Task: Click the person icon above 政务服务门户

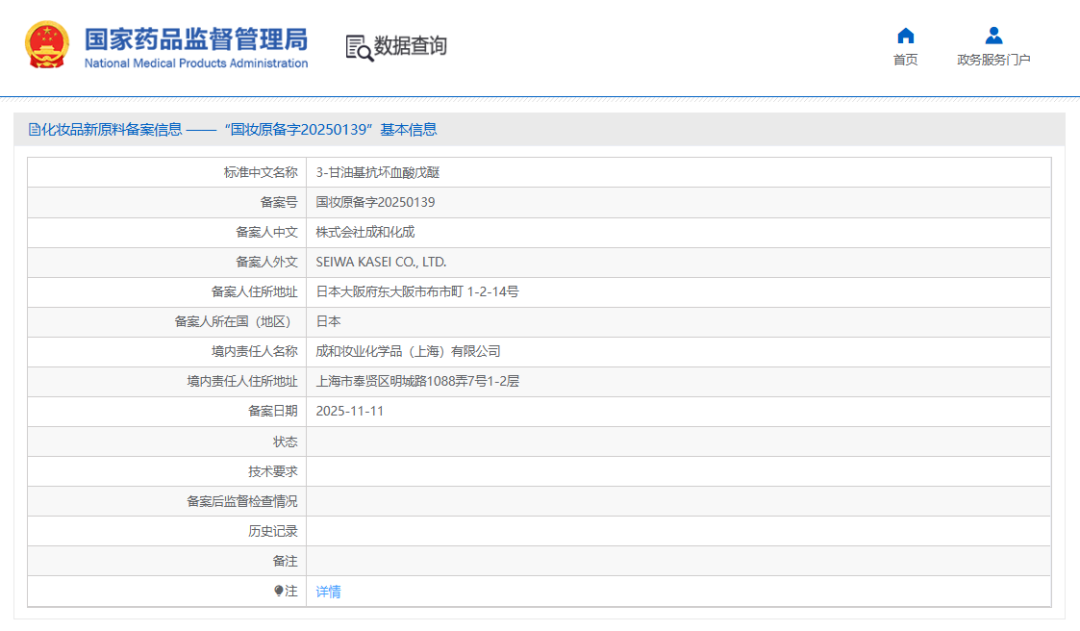Action: (x=993, y=35)
